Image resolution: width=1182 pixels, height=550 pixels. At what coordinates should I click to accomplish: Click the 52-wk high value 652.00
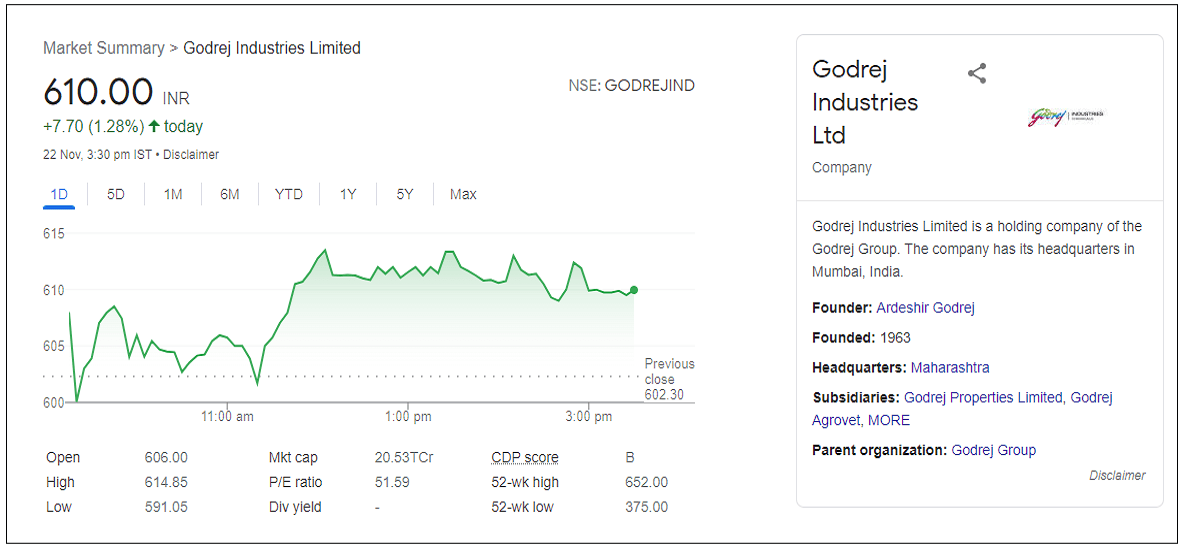click(x=646, y=482)
